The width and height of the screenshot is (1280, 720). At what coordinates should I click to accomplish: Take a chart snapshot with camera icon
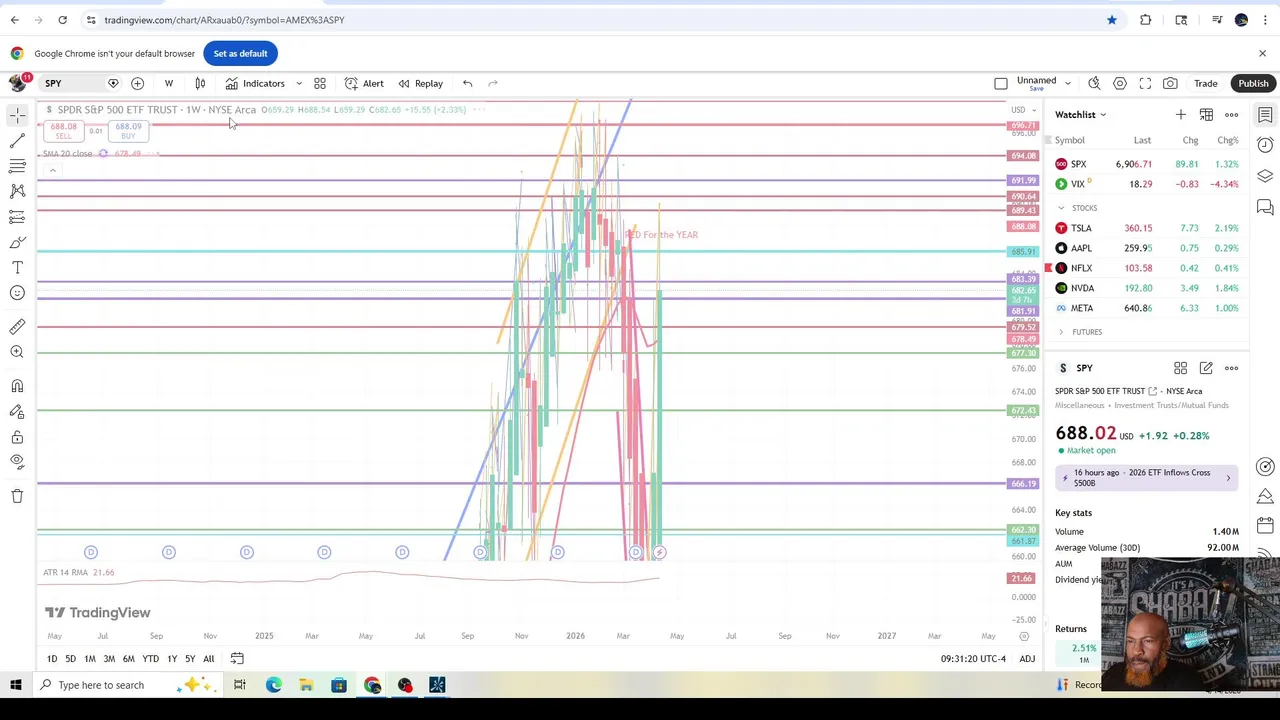pos(1170,83)
